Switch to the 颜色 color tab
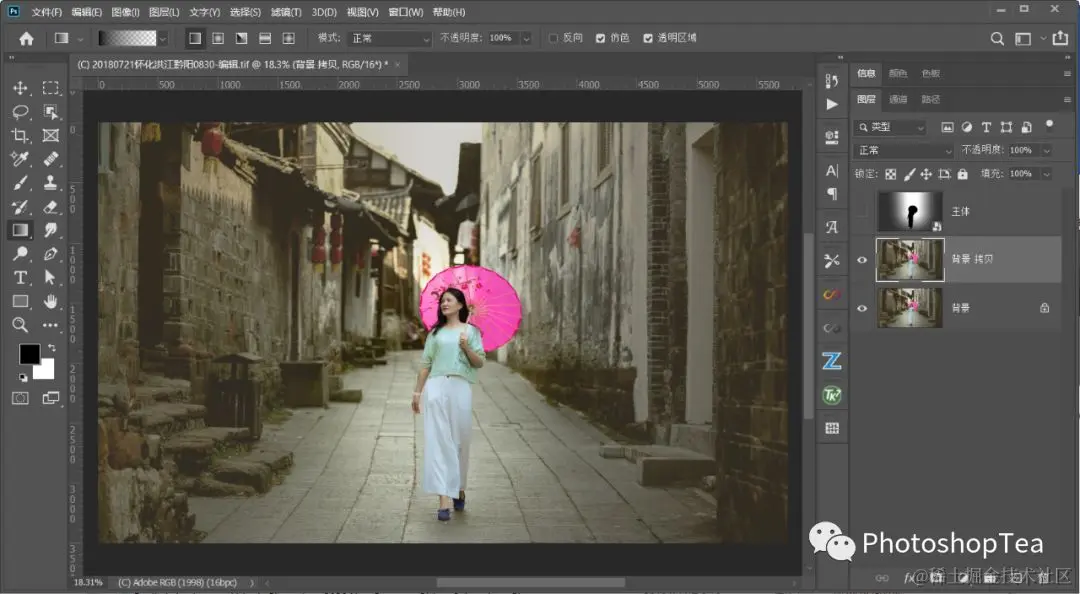This screenshot has width=1080, height=594. pos(898,73)
